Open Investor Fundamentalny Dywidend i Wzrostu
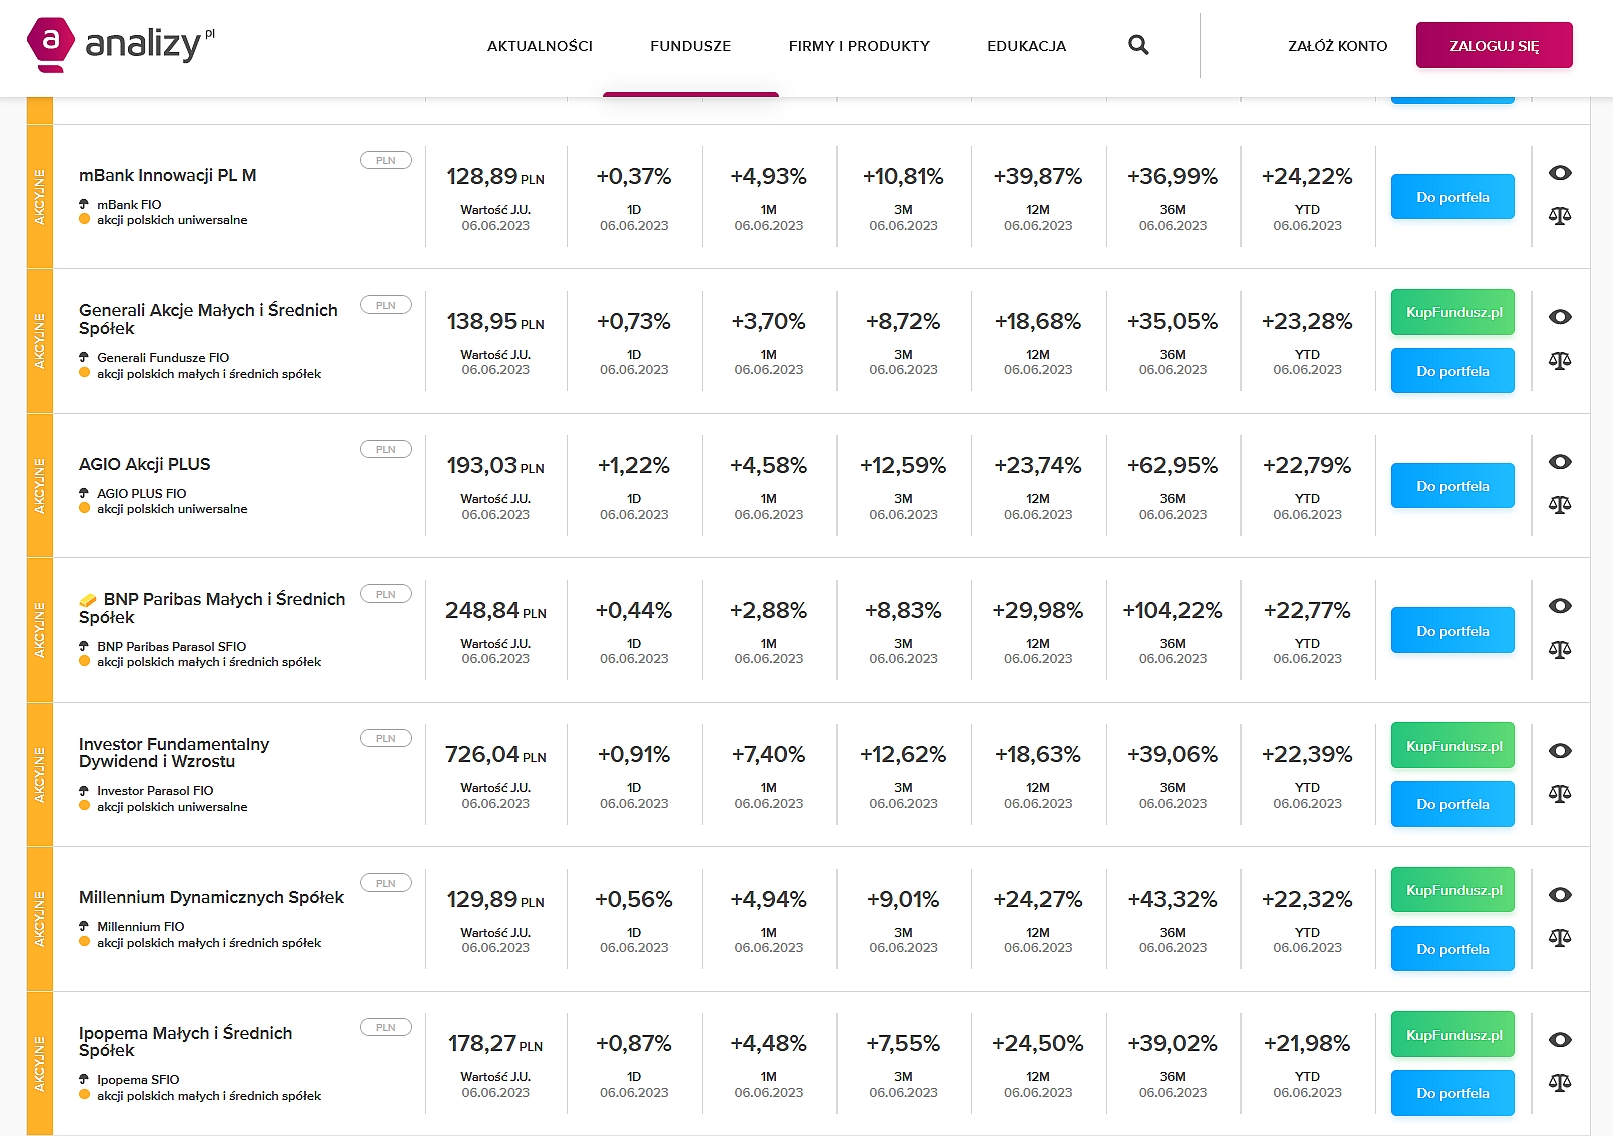This screenshot has height=1136, width=1613. 174,753
